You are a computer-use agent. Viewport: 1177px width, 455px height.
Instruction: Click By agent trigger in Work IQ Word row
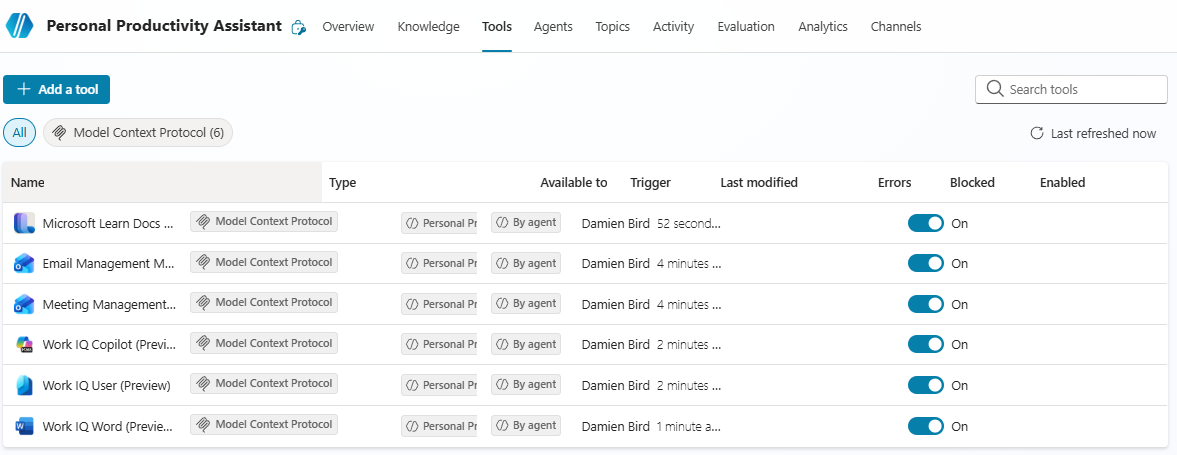[x=526, y=426]
